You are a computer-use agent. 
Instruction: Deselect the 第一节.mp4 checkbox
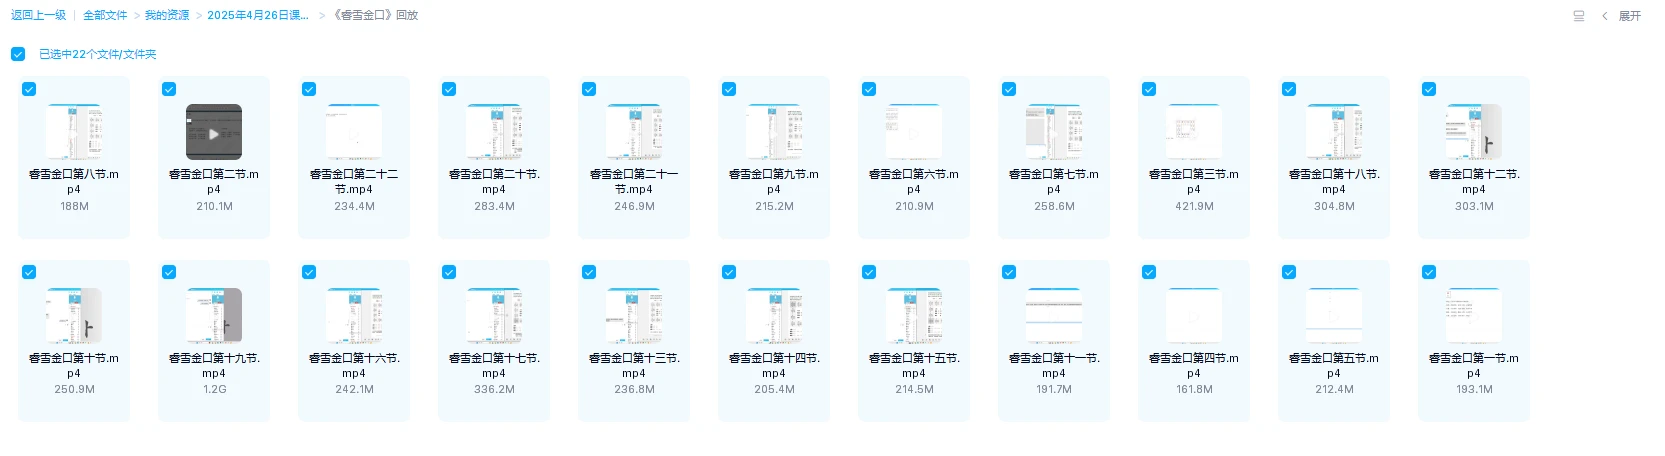click(1429, 272)
